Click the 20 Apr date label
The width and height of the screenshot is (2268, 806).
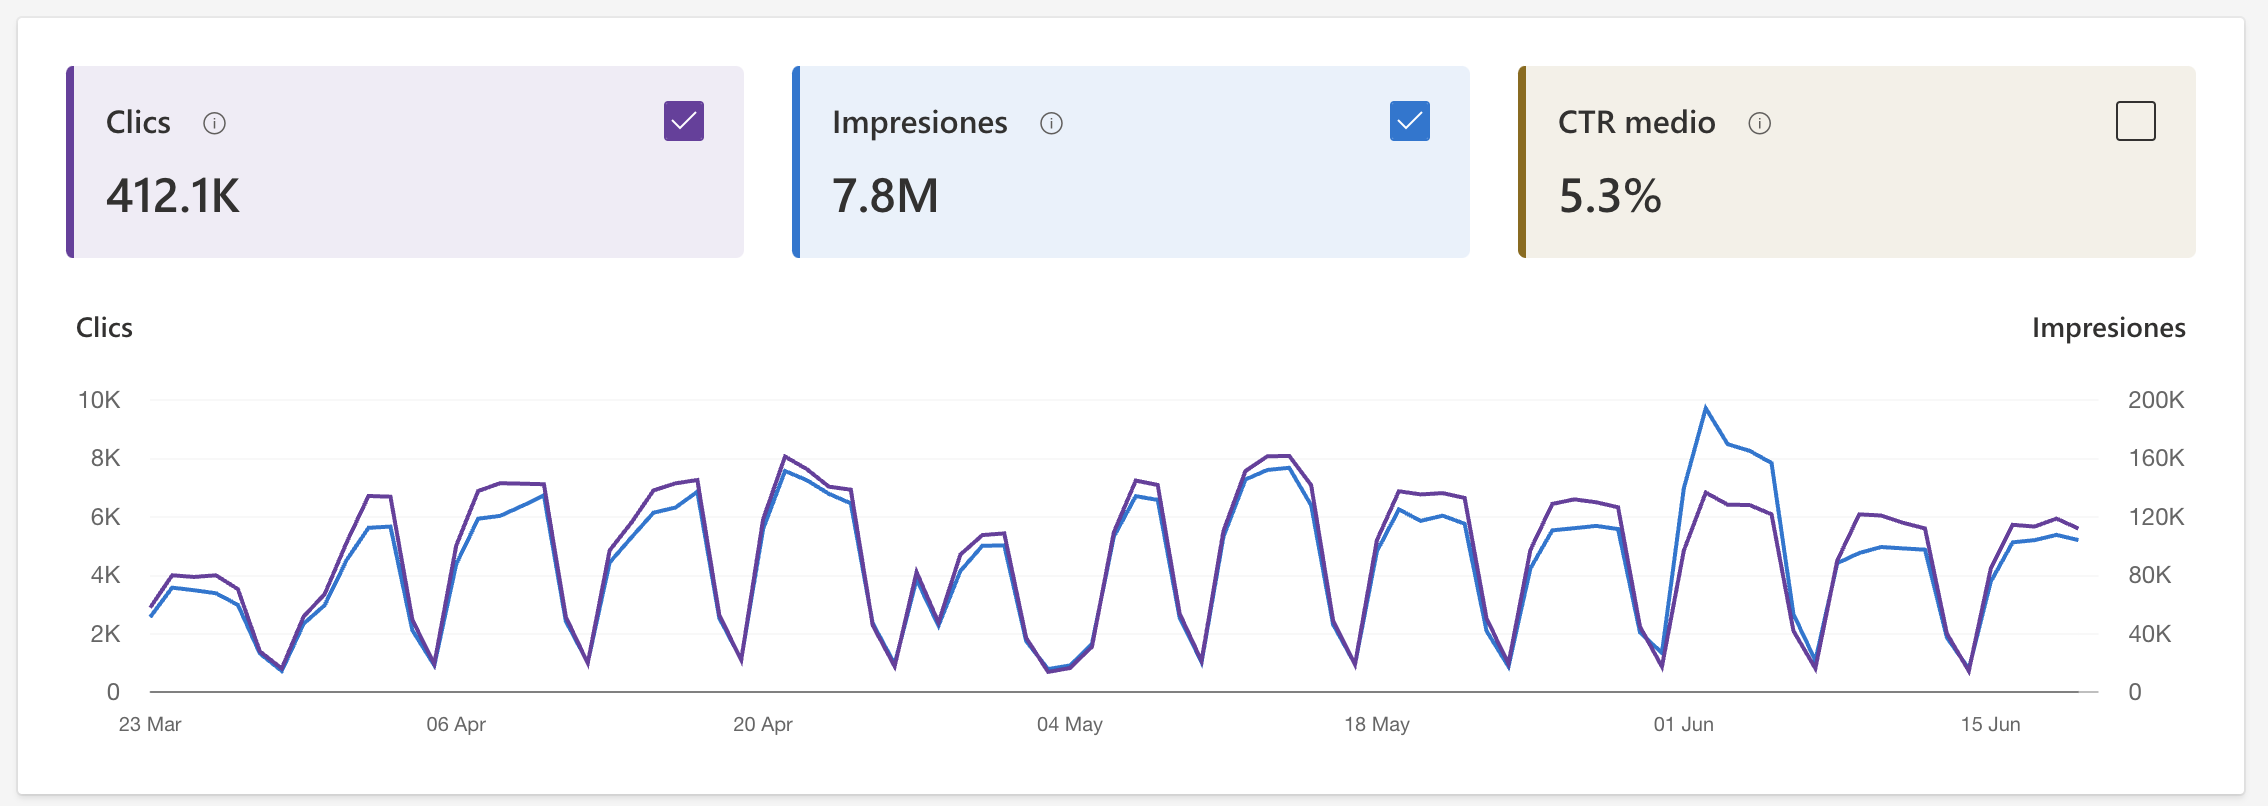click(x=763, y=724)
